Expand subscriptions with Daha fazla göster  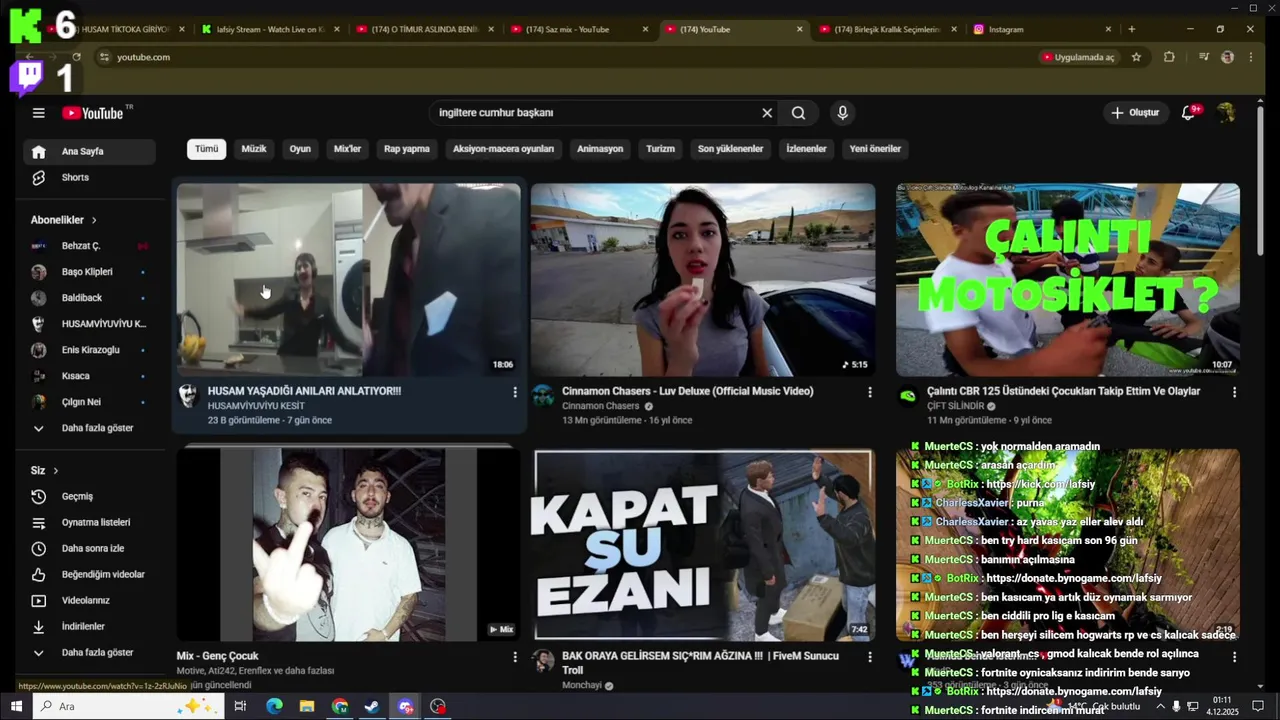click(89, 428)
